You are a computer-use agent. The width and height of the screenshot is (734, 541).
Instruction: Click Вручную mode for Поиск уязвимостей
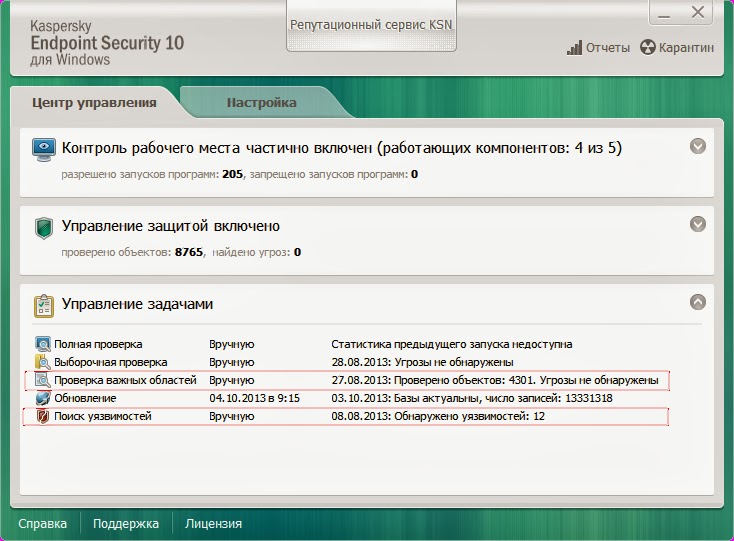(232, 416)
